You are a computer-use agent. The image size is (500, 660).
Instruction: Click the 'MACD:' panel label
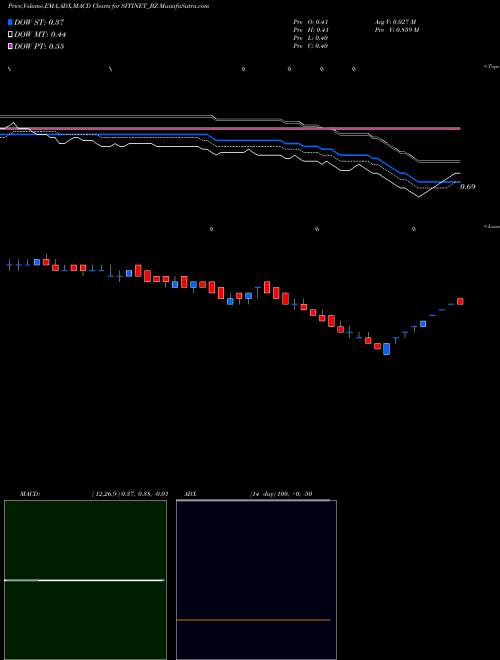[30, 494]
